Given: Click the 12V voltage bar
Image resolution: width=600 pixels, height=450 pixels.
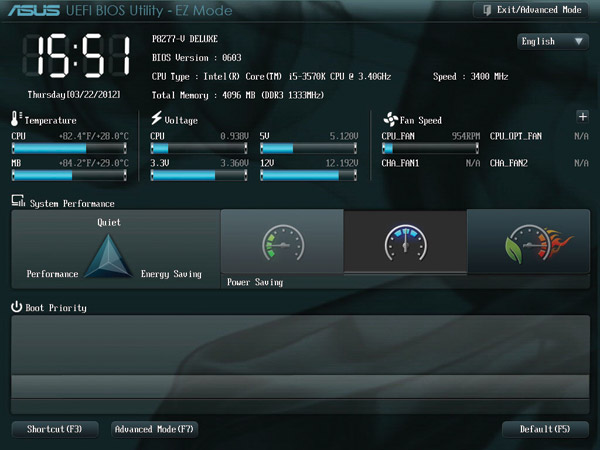Looking at the screenshot, I should pos(308,175).
